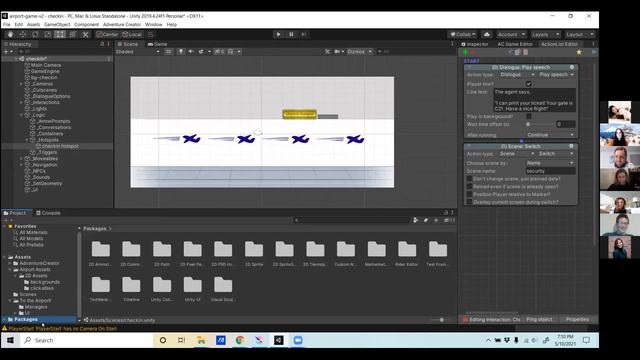The image size is (640, 360).
Task: Click gear icon on Dialogue: Play speech node
Action: click(572, 67)
